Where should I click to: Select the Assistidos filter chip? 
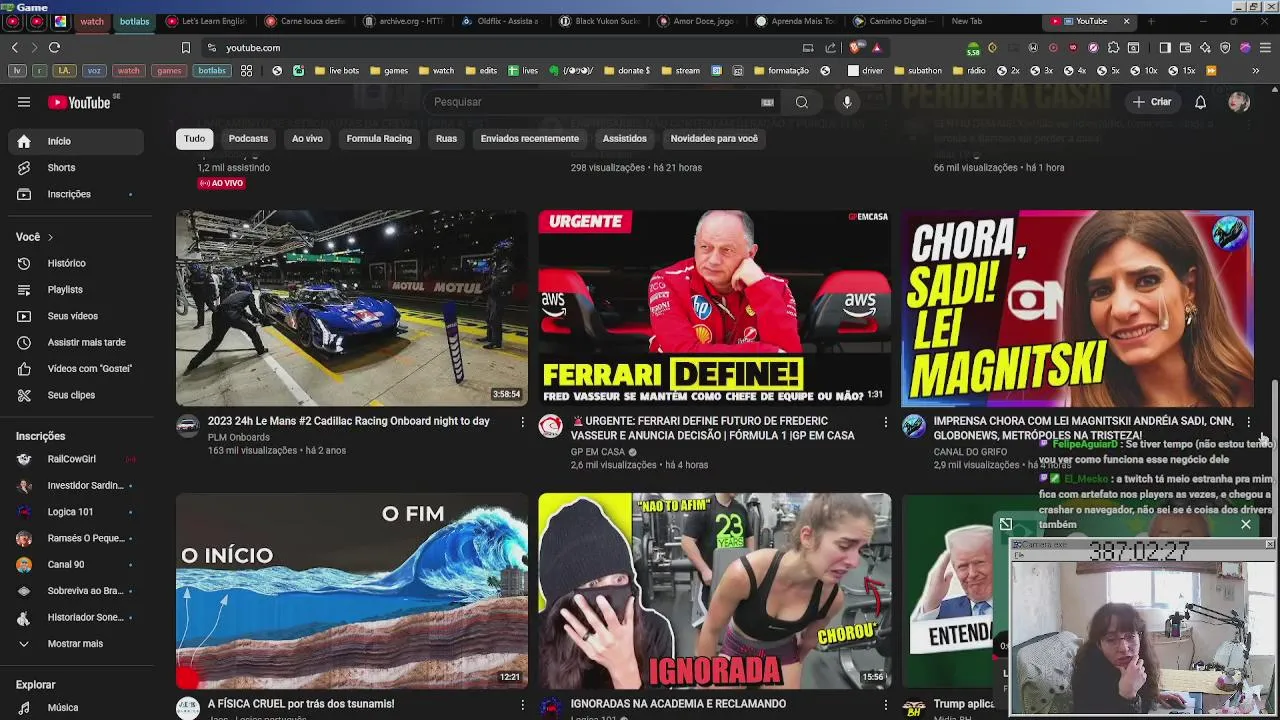click(x=624, y=139)
